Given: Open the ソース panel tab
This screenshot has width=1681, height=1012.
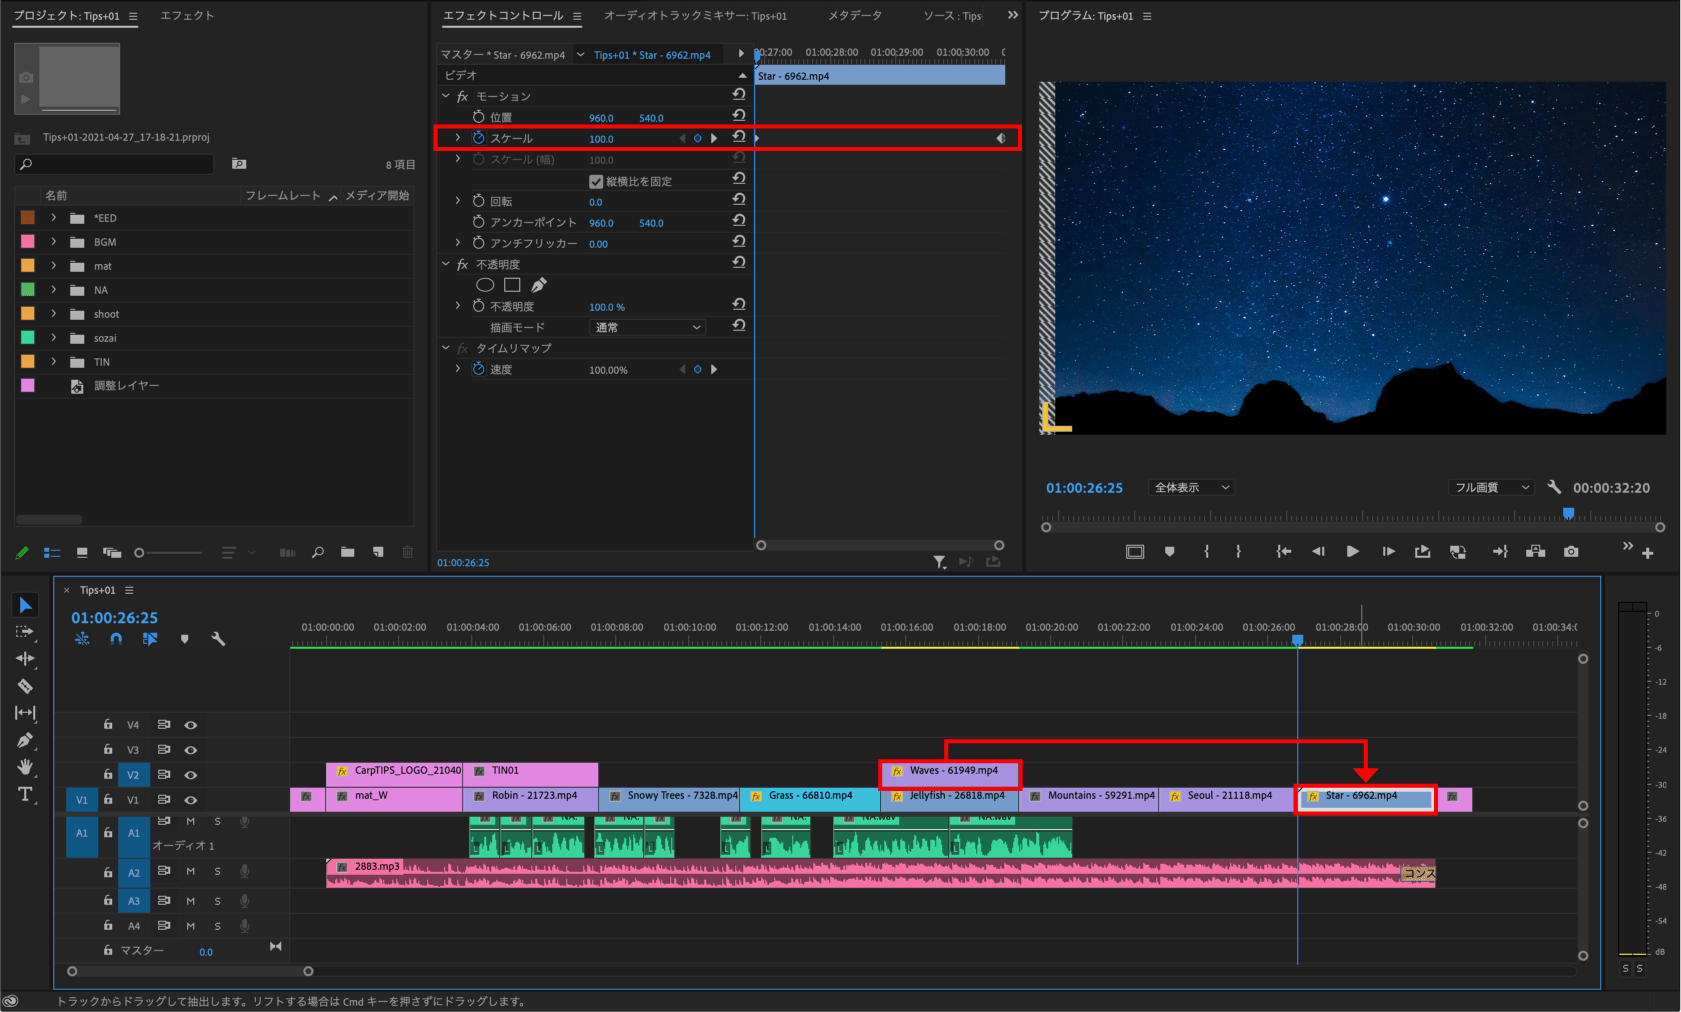Looking at the screenshot, I should (952, 16).
